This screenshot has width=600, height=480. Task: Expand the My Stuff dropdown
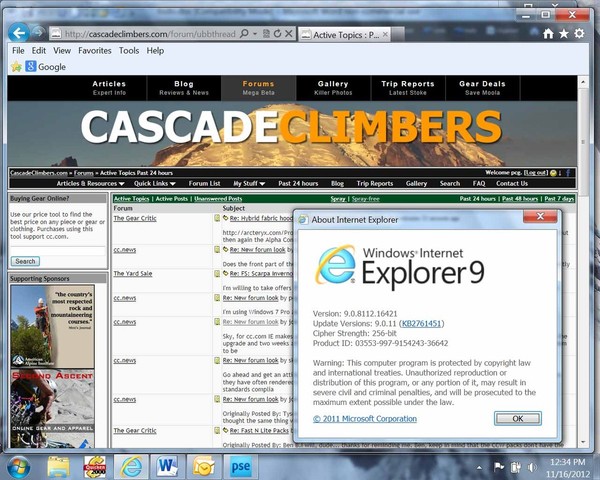249,183
